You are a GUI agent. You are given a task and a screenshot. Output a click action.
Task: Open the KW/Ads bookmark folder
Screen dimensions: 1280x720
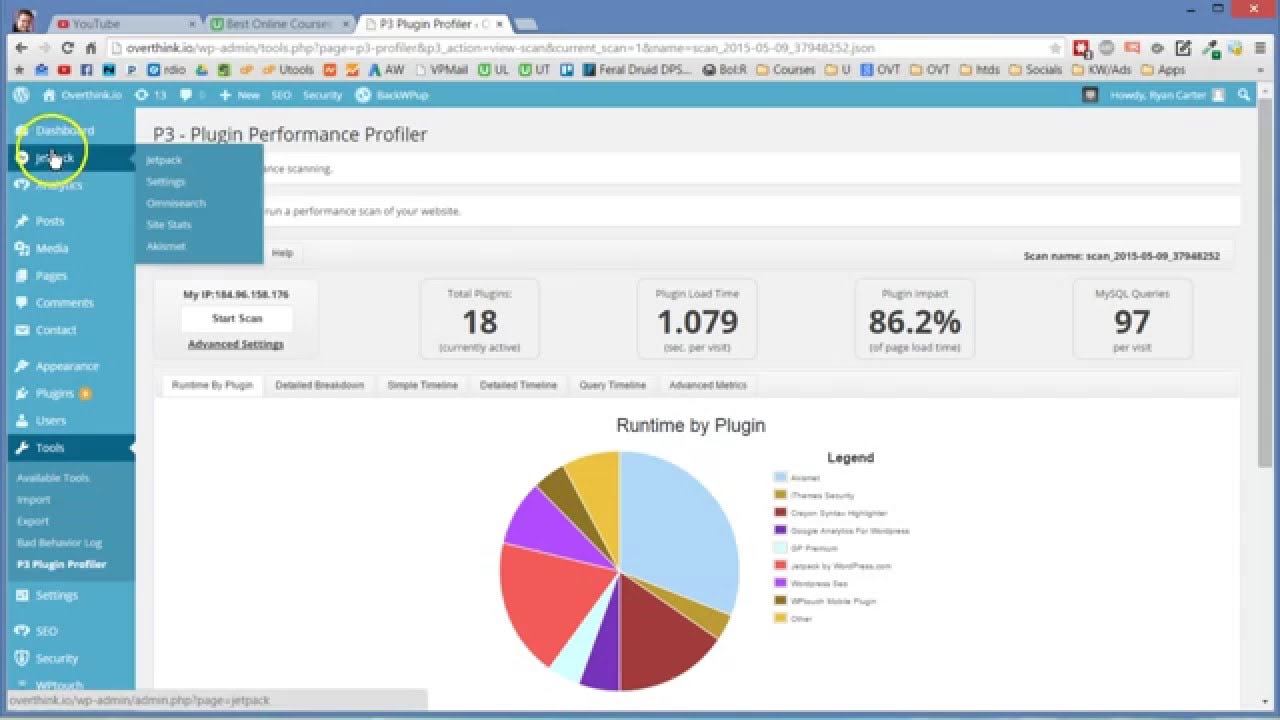(1102, 70)
